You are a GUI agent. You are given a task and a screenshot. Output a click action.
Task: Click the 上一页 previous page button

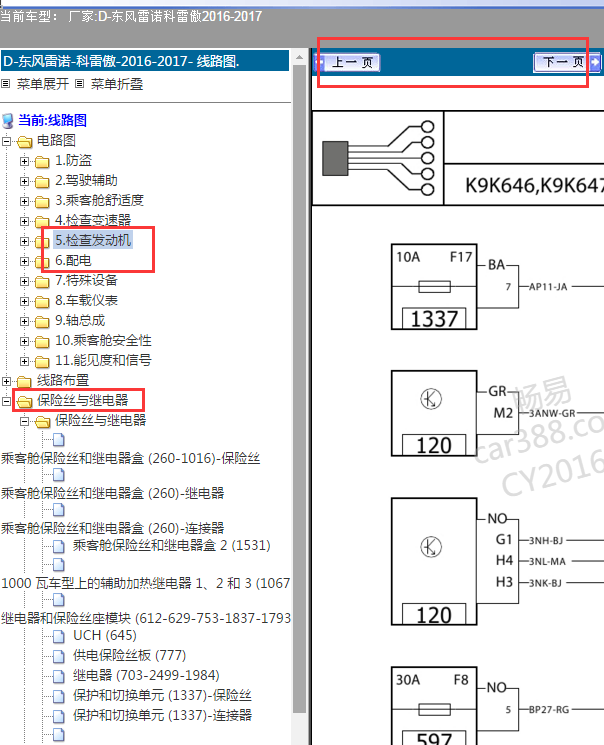(x=347, y=62)
